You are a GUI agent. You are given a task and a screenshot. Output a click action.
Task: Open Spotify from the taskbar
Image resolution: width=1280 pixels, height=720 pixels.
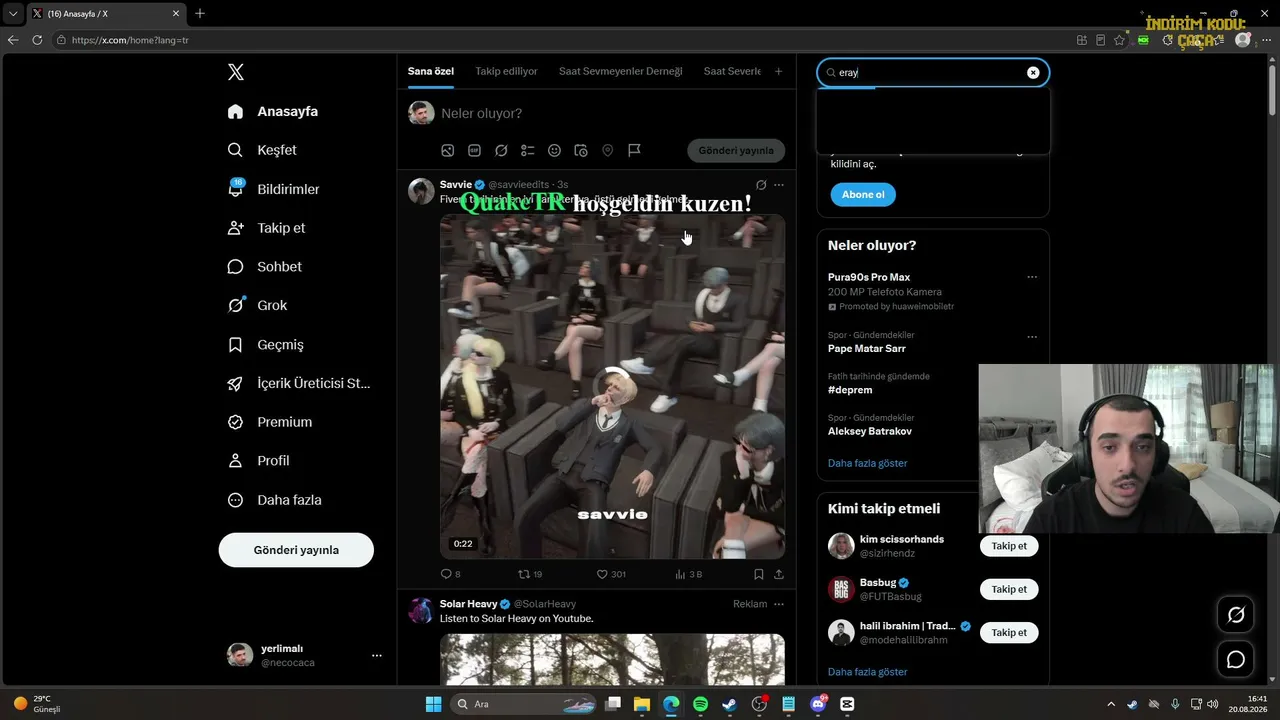coord(701,704)
